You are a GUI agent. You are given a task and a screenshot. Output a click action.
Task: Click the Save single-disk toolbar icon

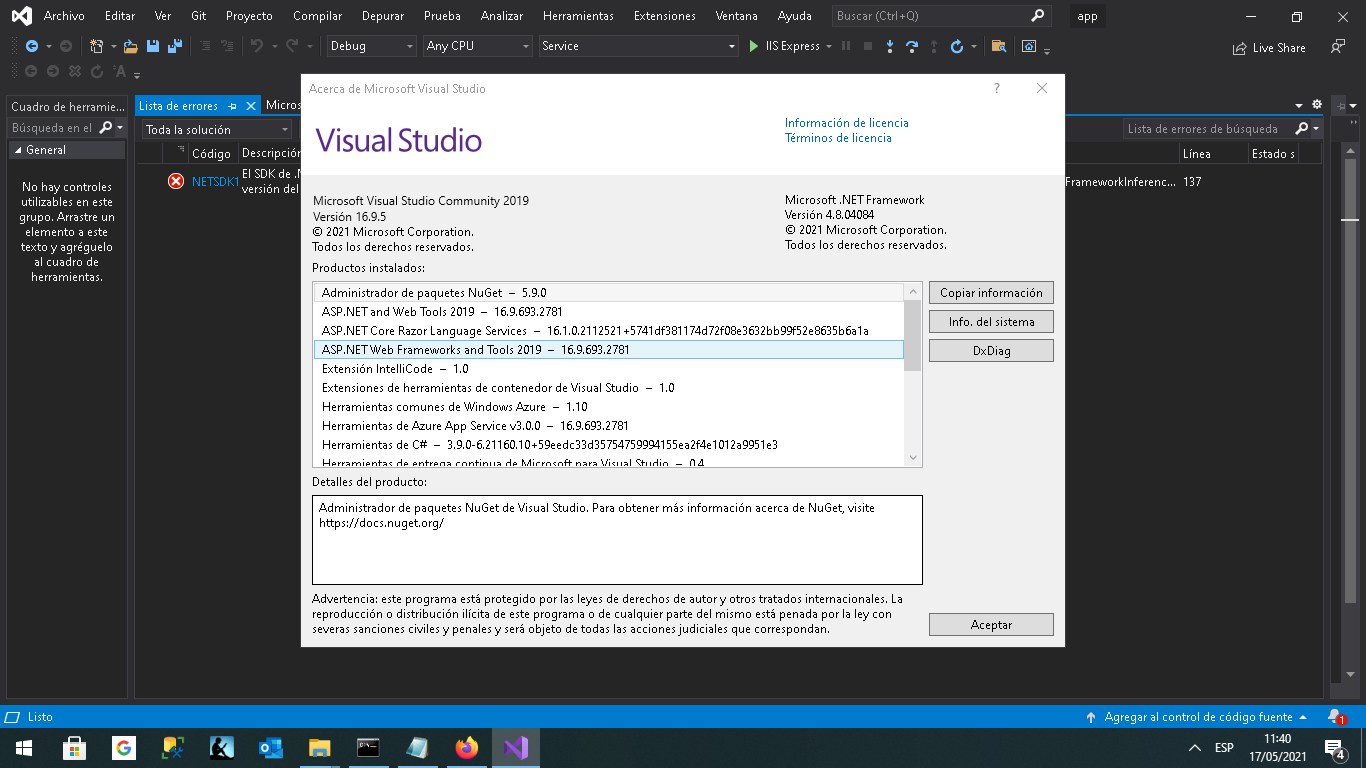tap(153, 46)
